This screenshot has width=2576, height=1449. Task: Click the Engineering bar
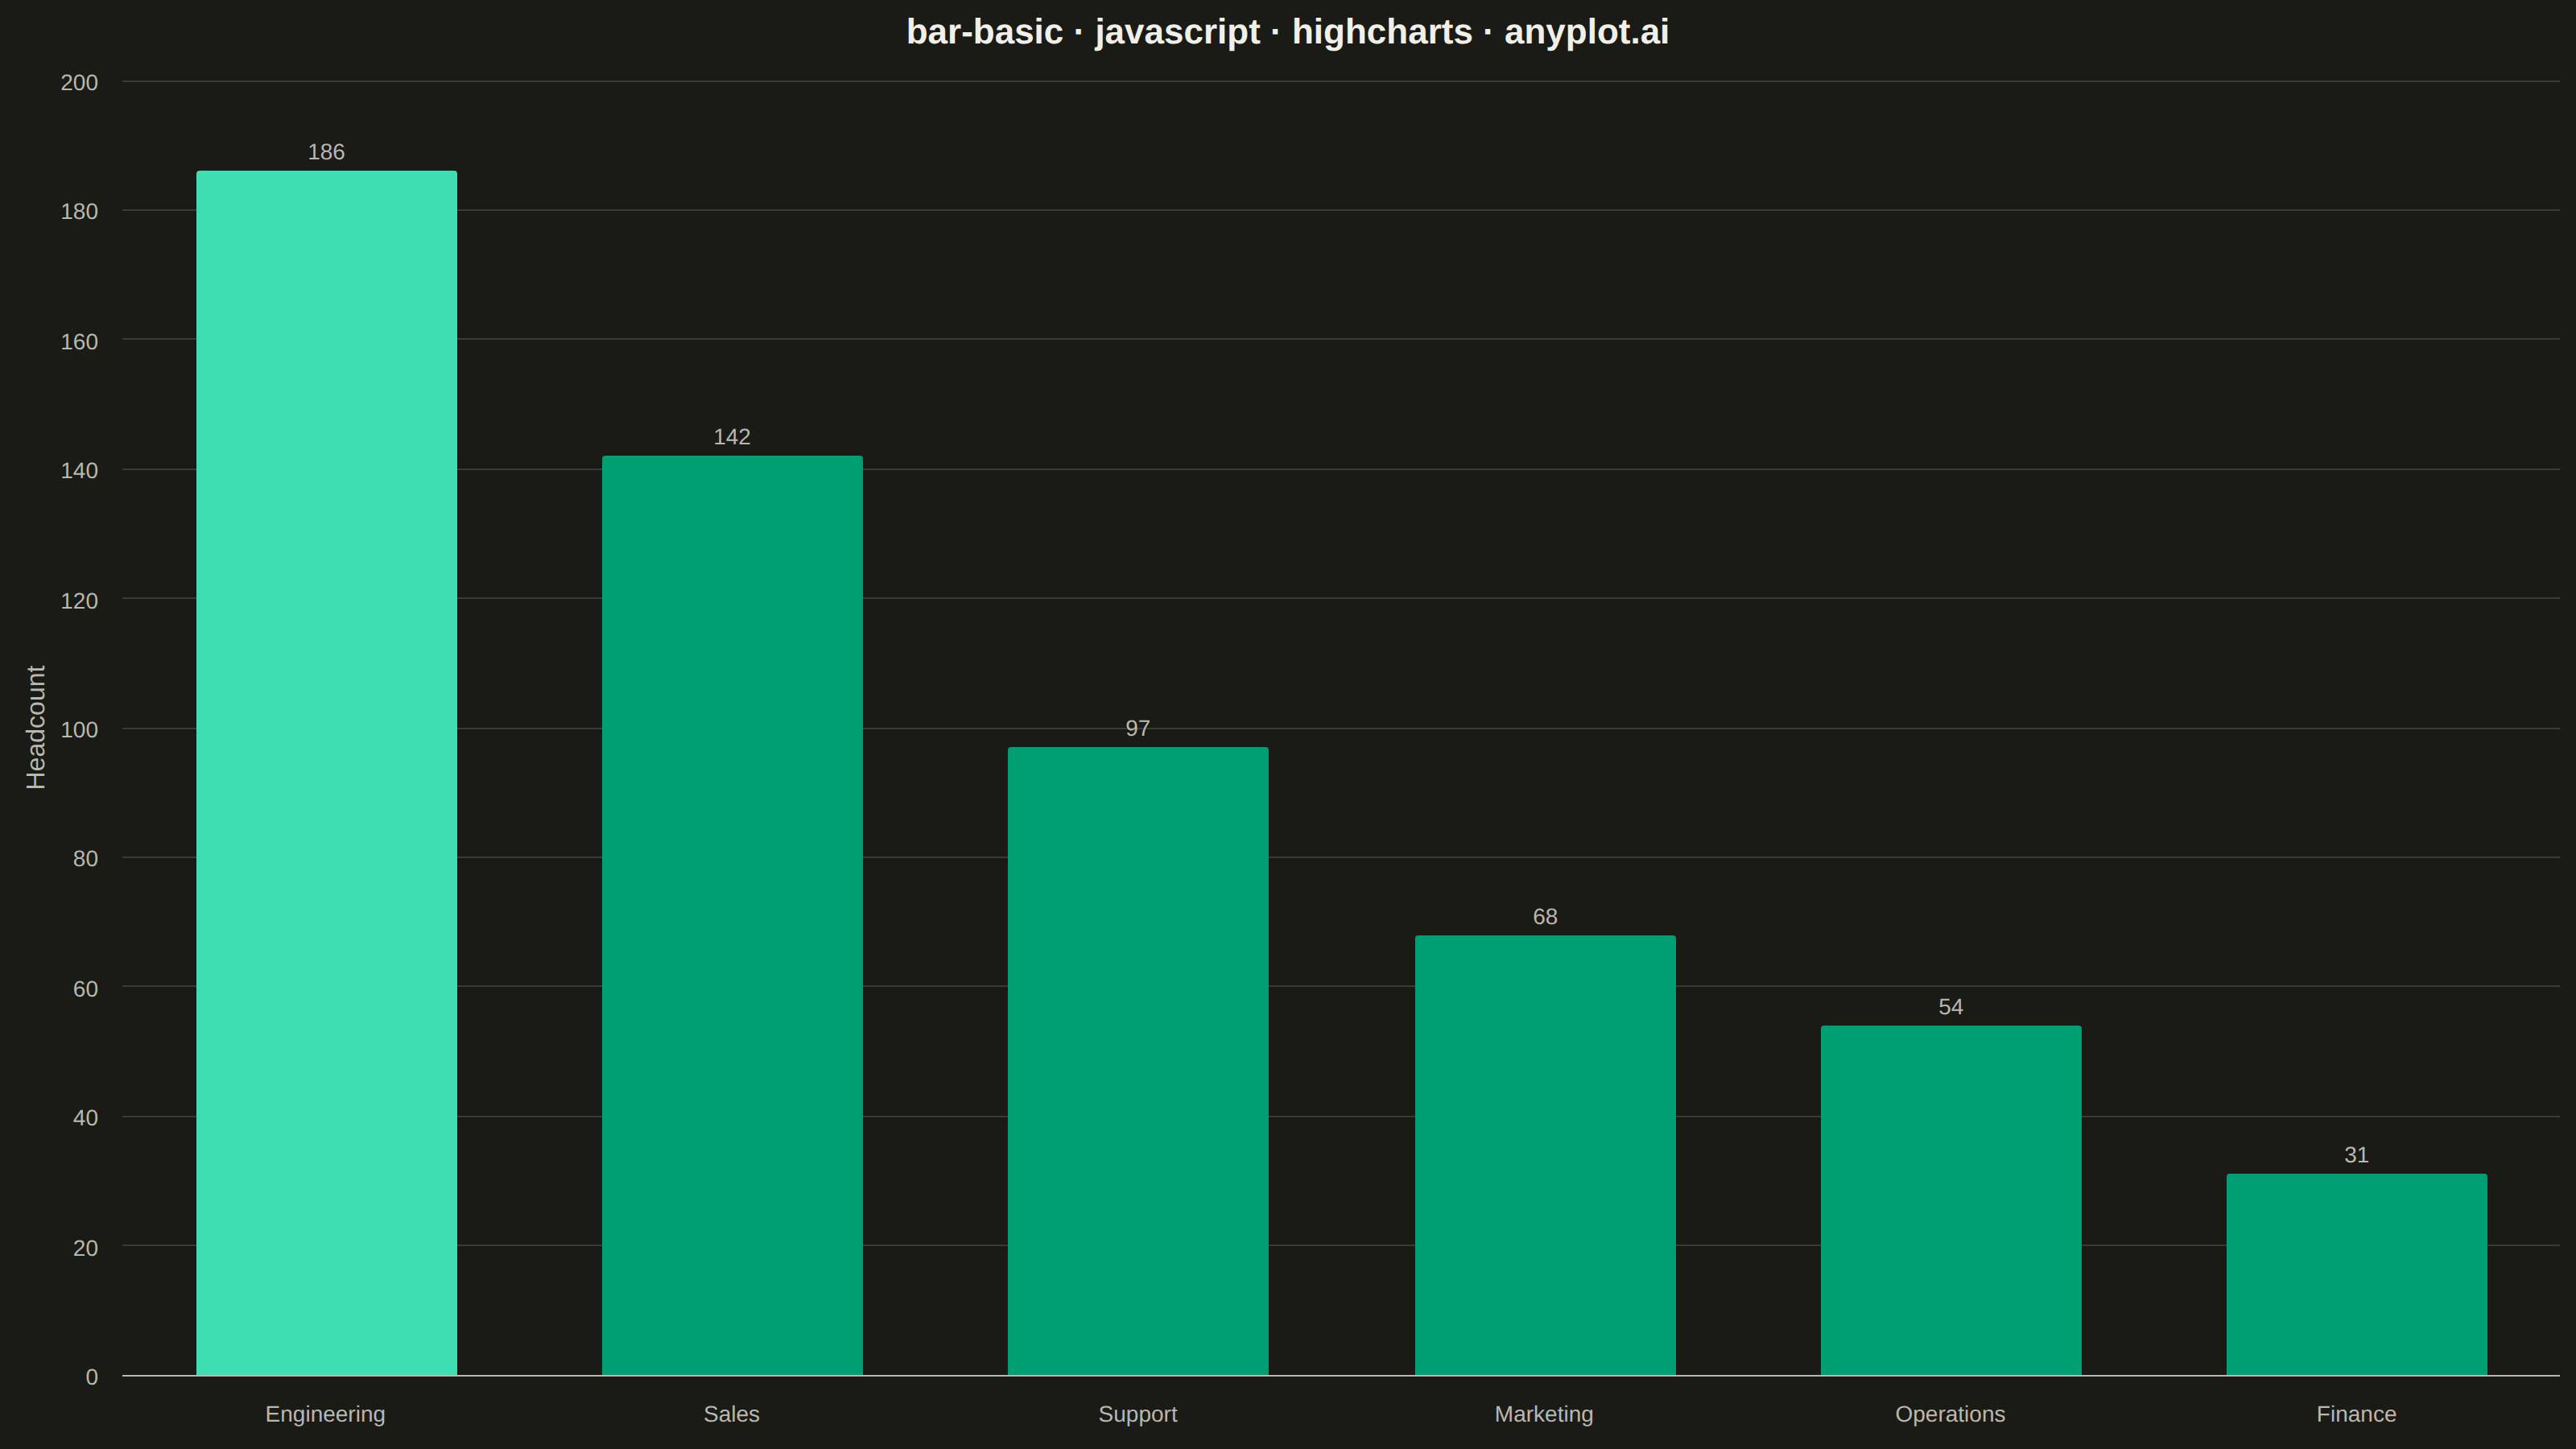pos(326,773)
